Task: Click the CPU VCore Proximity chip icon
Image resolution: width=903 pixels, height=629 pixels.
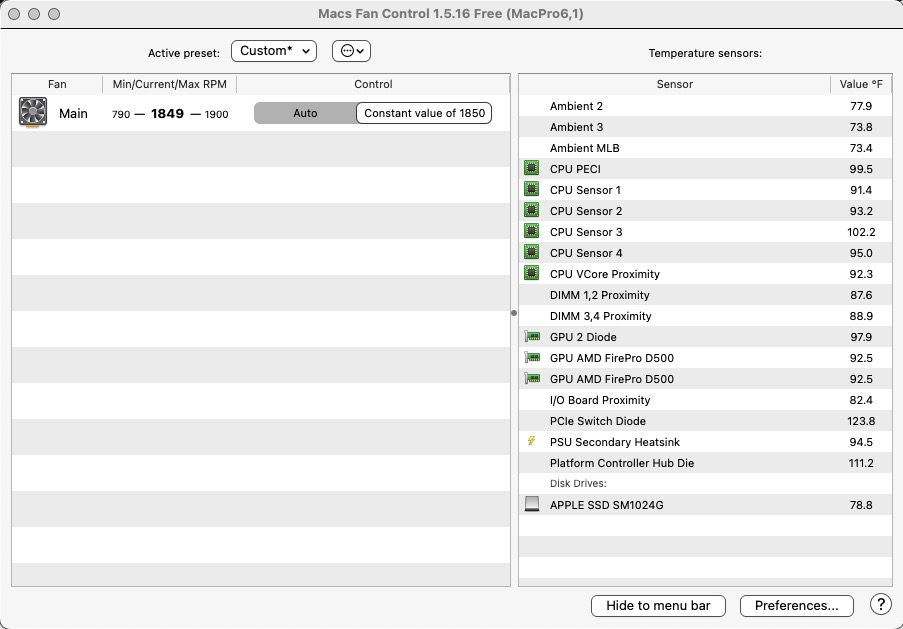Action: [532, 273]
